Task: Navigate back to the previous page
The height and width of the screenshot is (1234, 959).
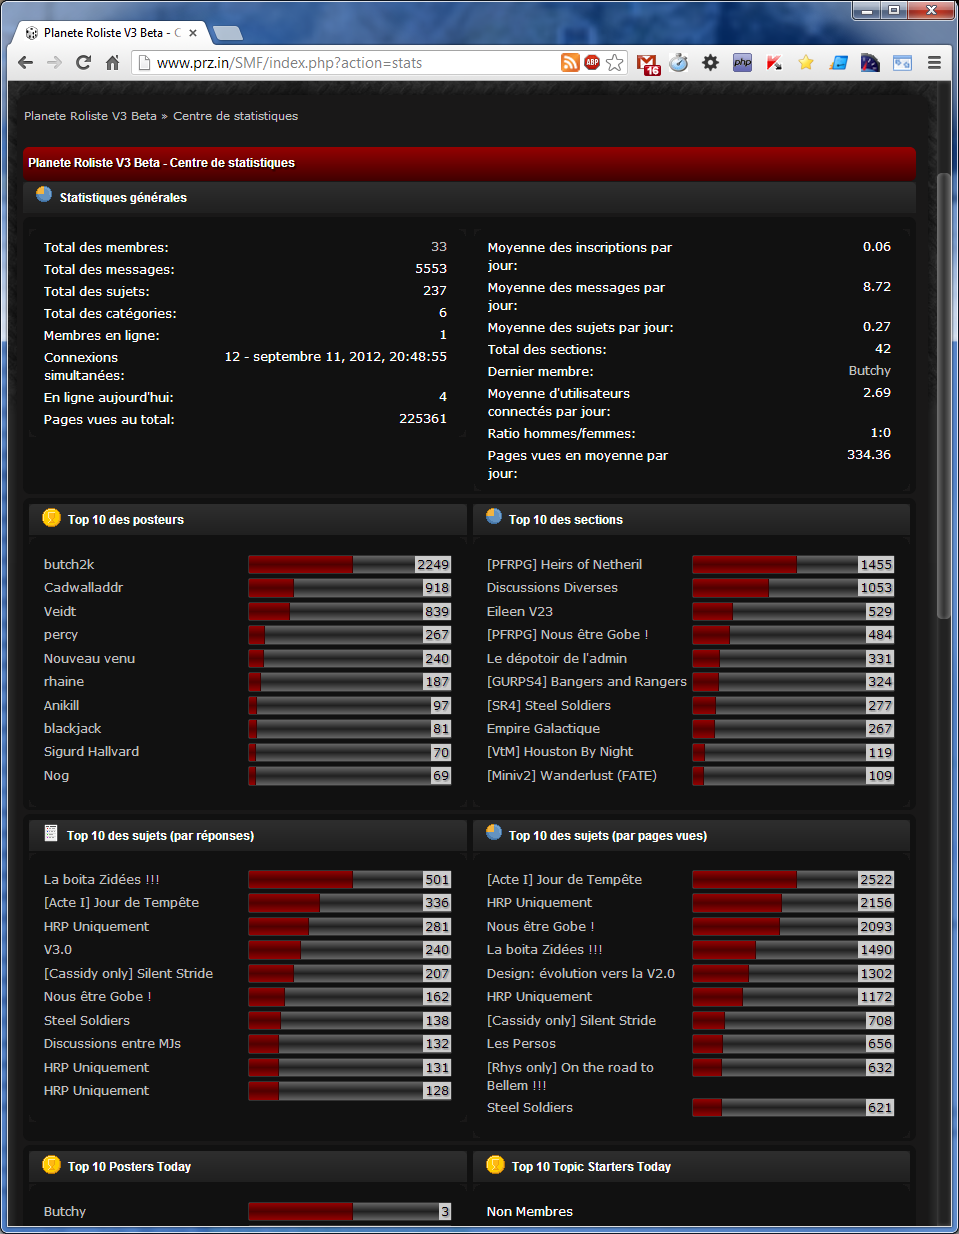Action: pos(26,63)
